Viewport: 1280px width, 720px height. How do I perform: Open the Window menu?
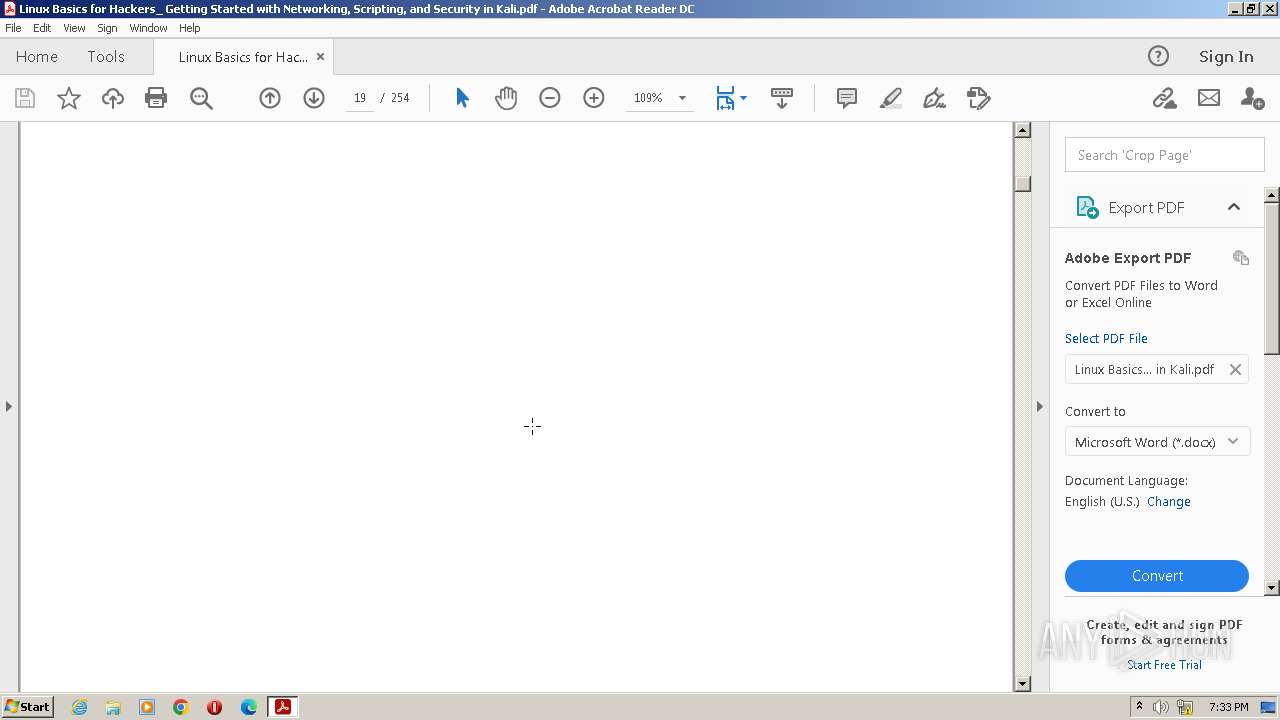[148, 28]
